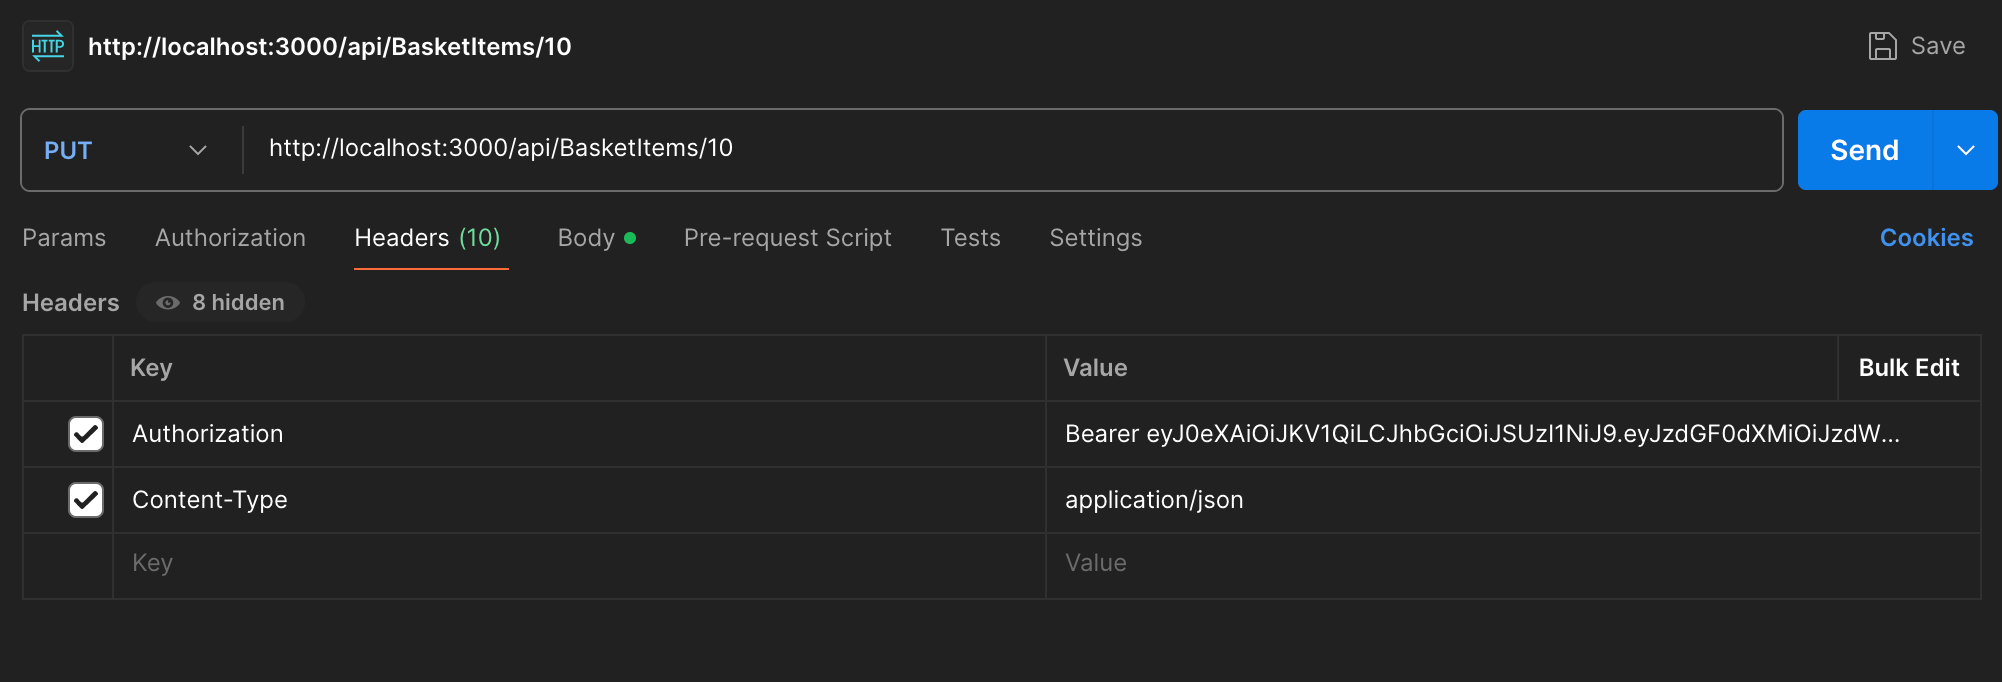
Task: Click the request URL input field
Action: pos(1012,150)
